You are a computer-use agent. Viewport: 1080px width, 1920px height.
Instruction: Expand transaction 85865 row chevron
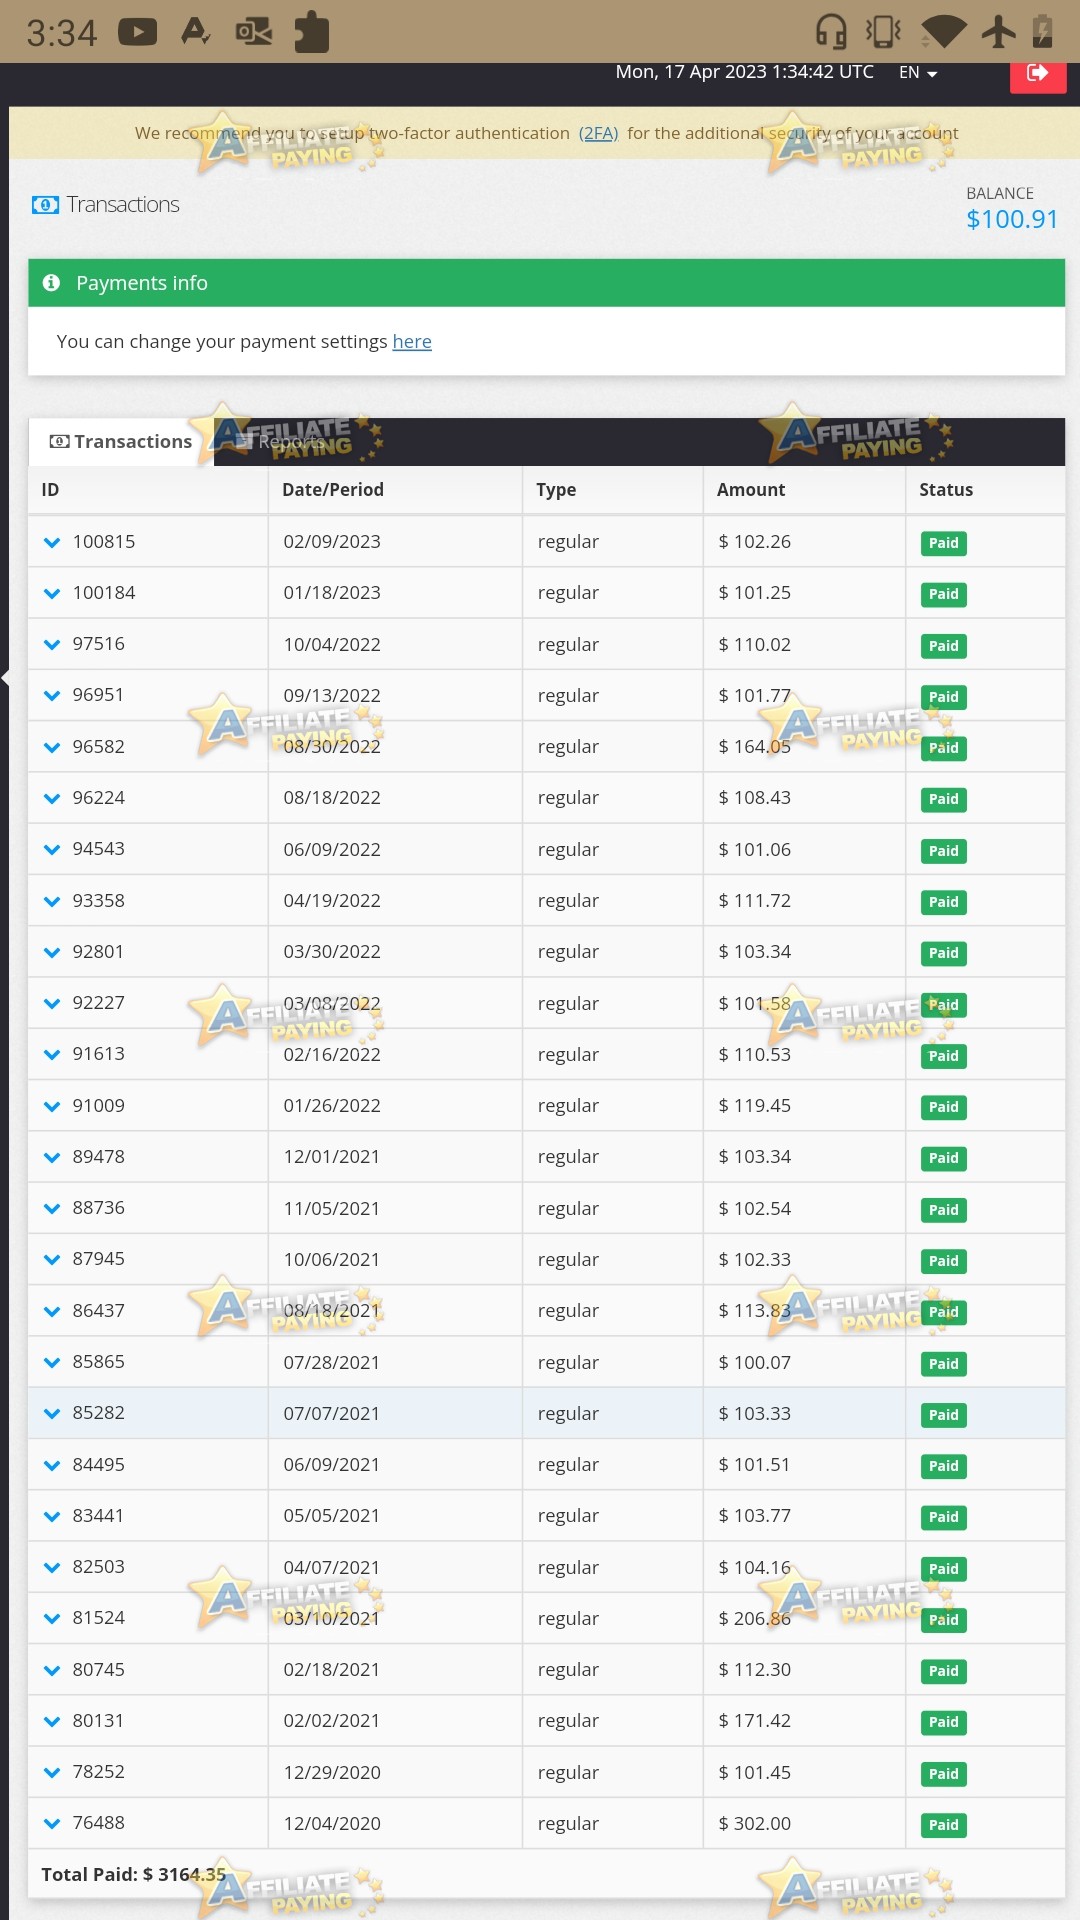[x=52, y=1362]
